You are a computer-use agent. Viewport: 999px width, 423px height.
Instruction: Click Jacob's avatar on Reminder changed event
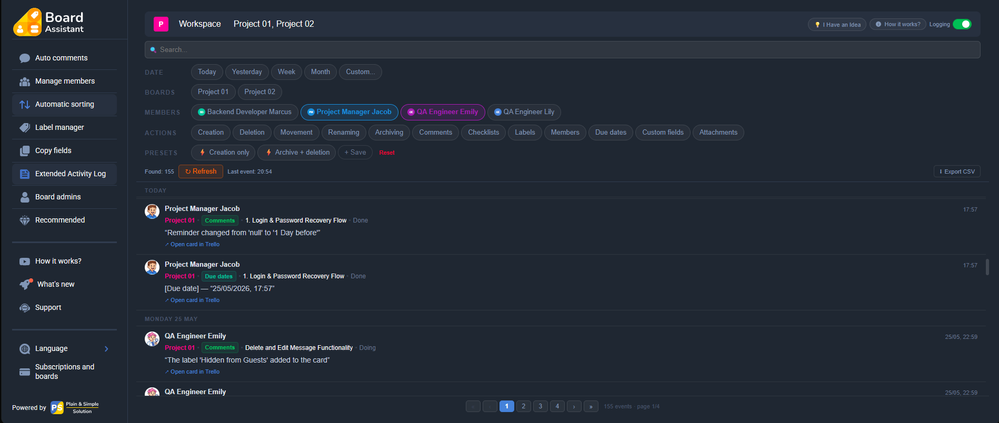point(152,212)
